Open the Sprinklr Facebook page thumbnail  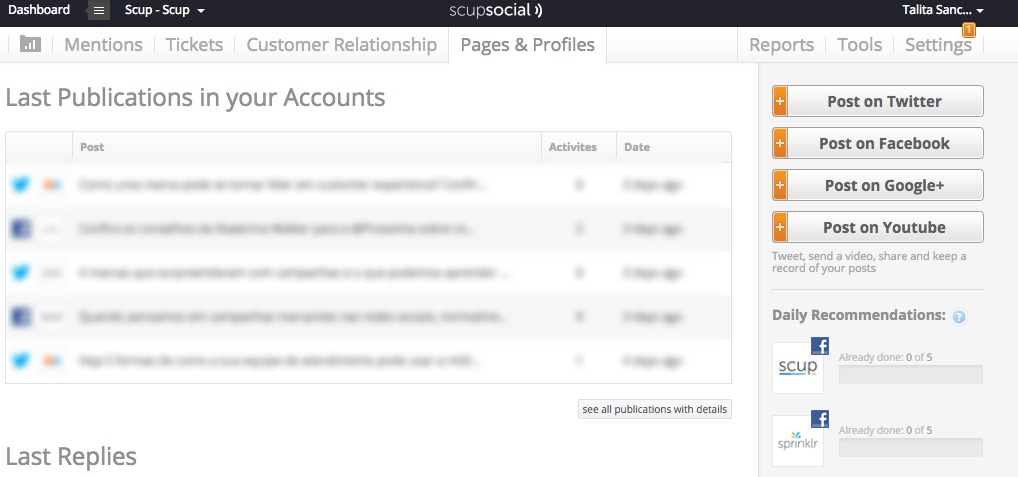tap(798, 441)
